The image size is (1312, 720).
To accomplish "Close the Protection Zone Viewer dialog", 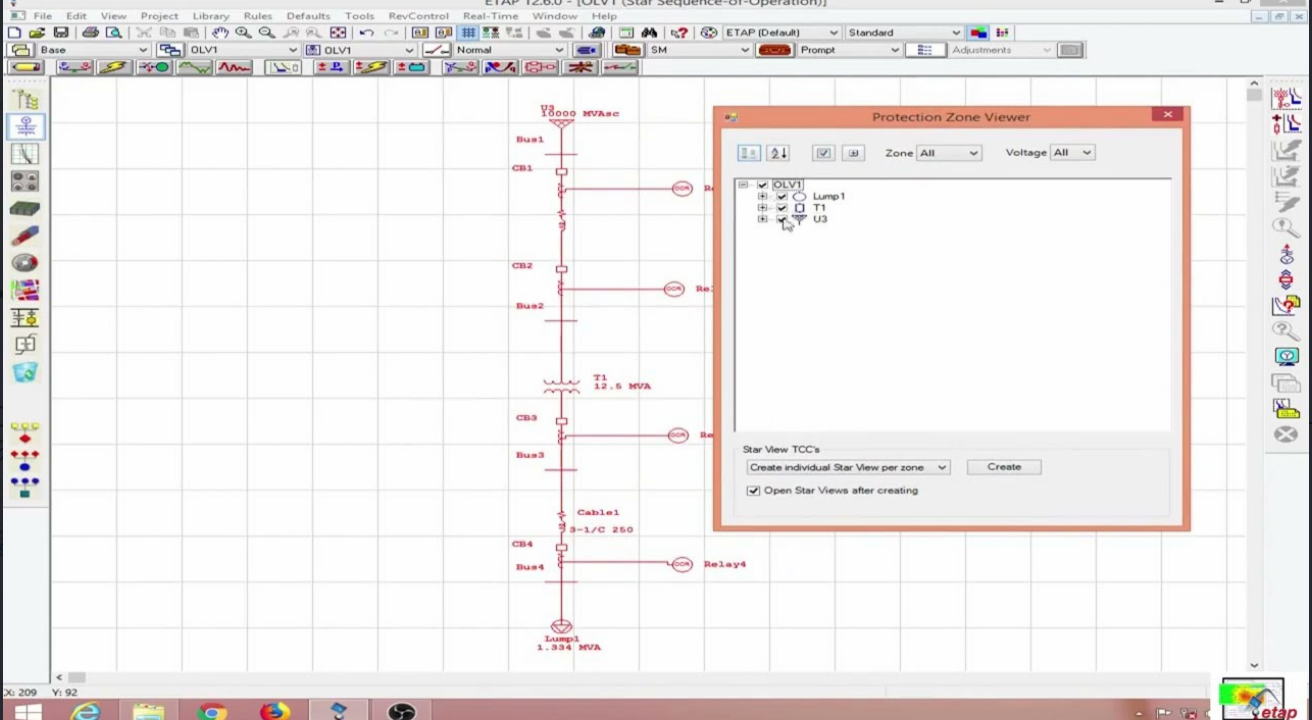I will point(1167,115).
